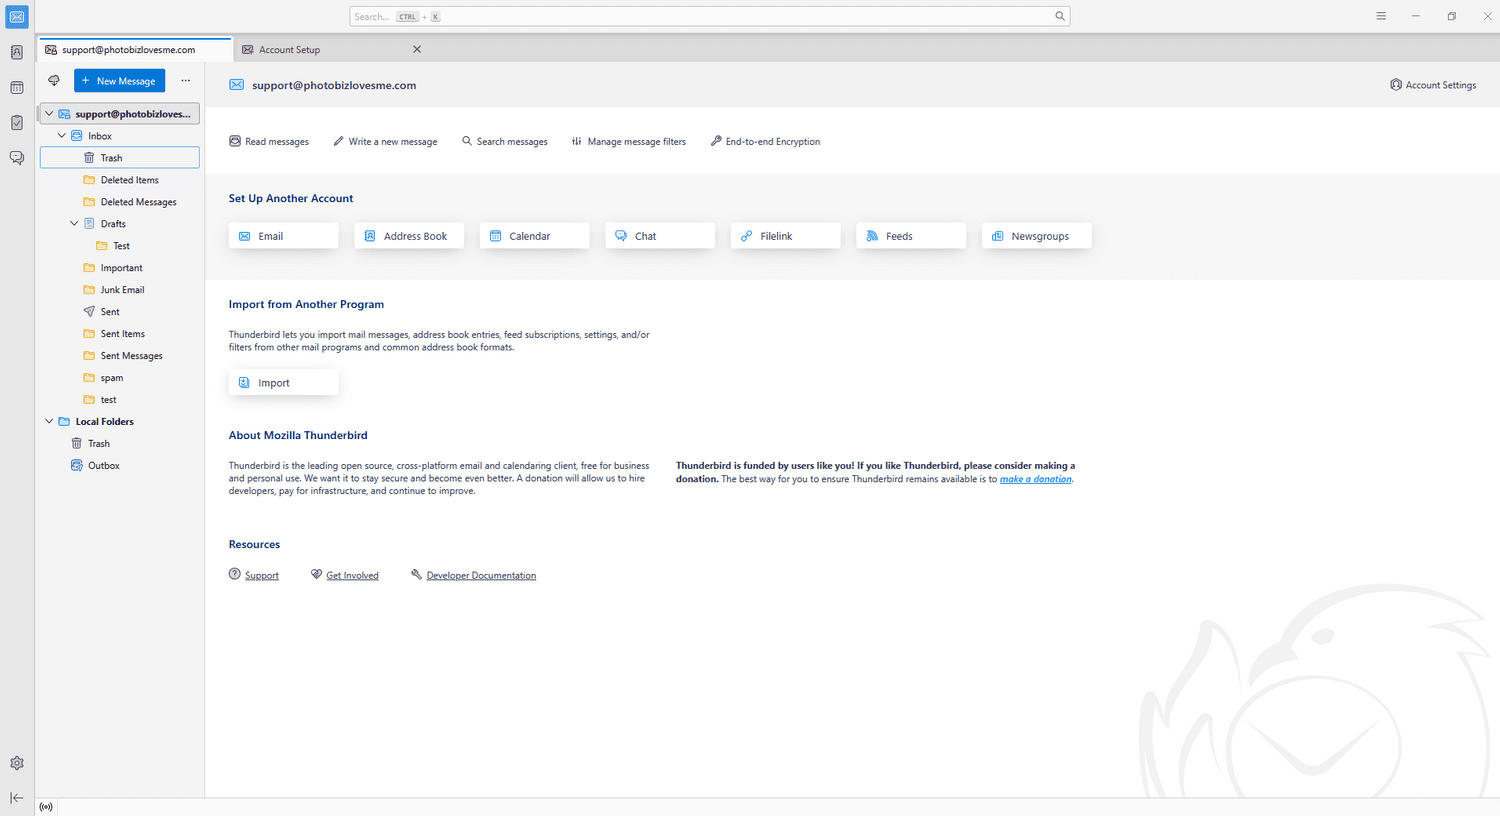Set up an Address Book

click(x=409, y=236)
